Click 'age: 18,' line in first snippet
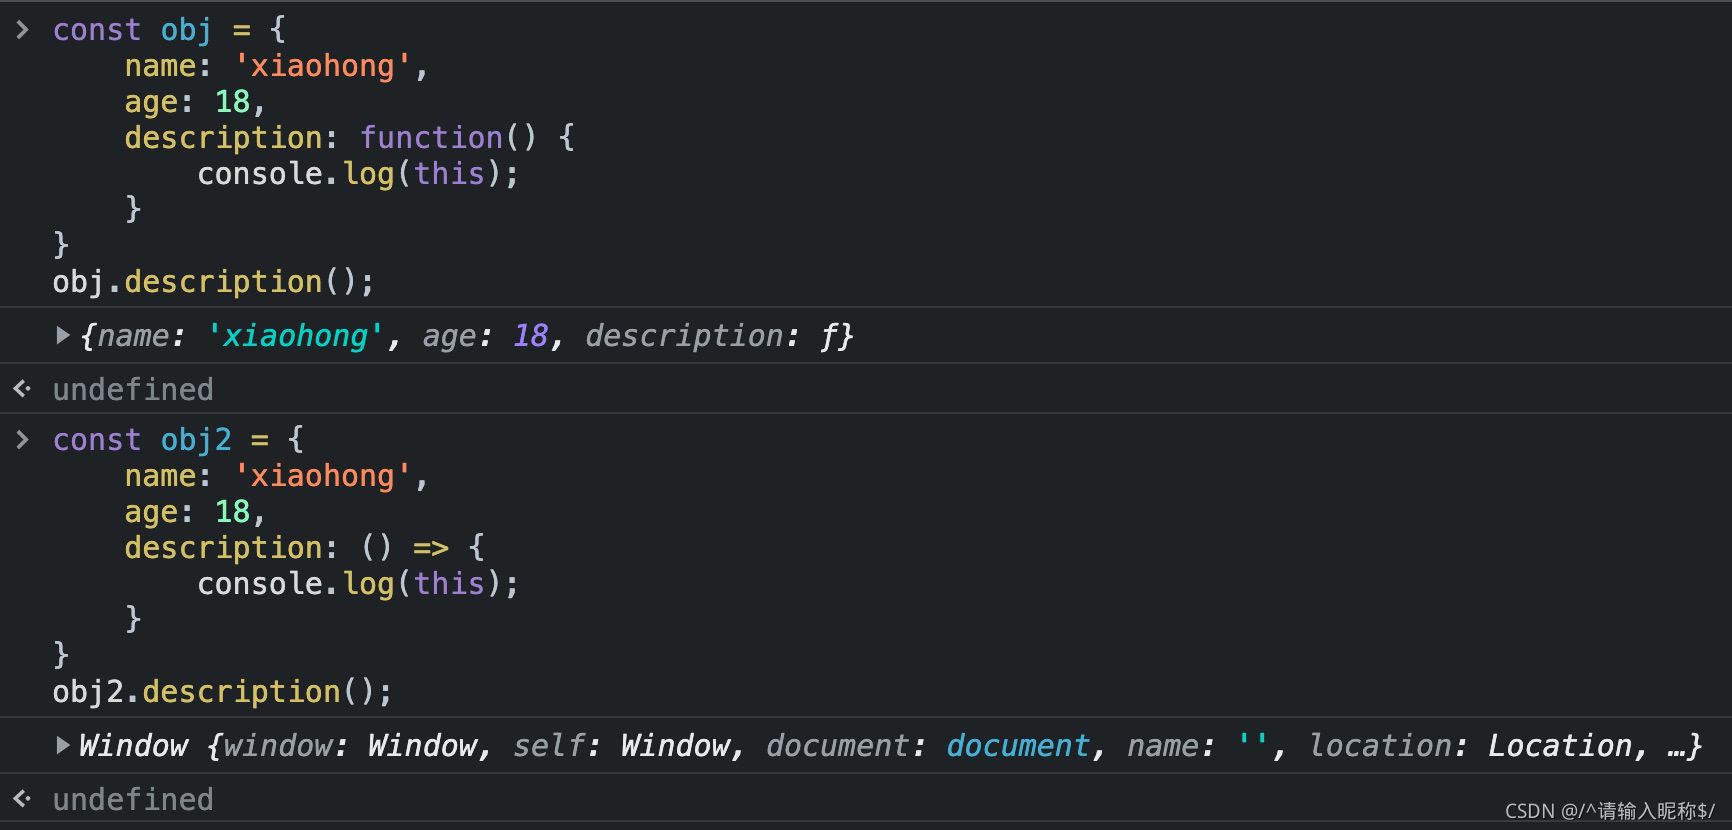This screenshot has width=1732, height=830. [196, 102]
